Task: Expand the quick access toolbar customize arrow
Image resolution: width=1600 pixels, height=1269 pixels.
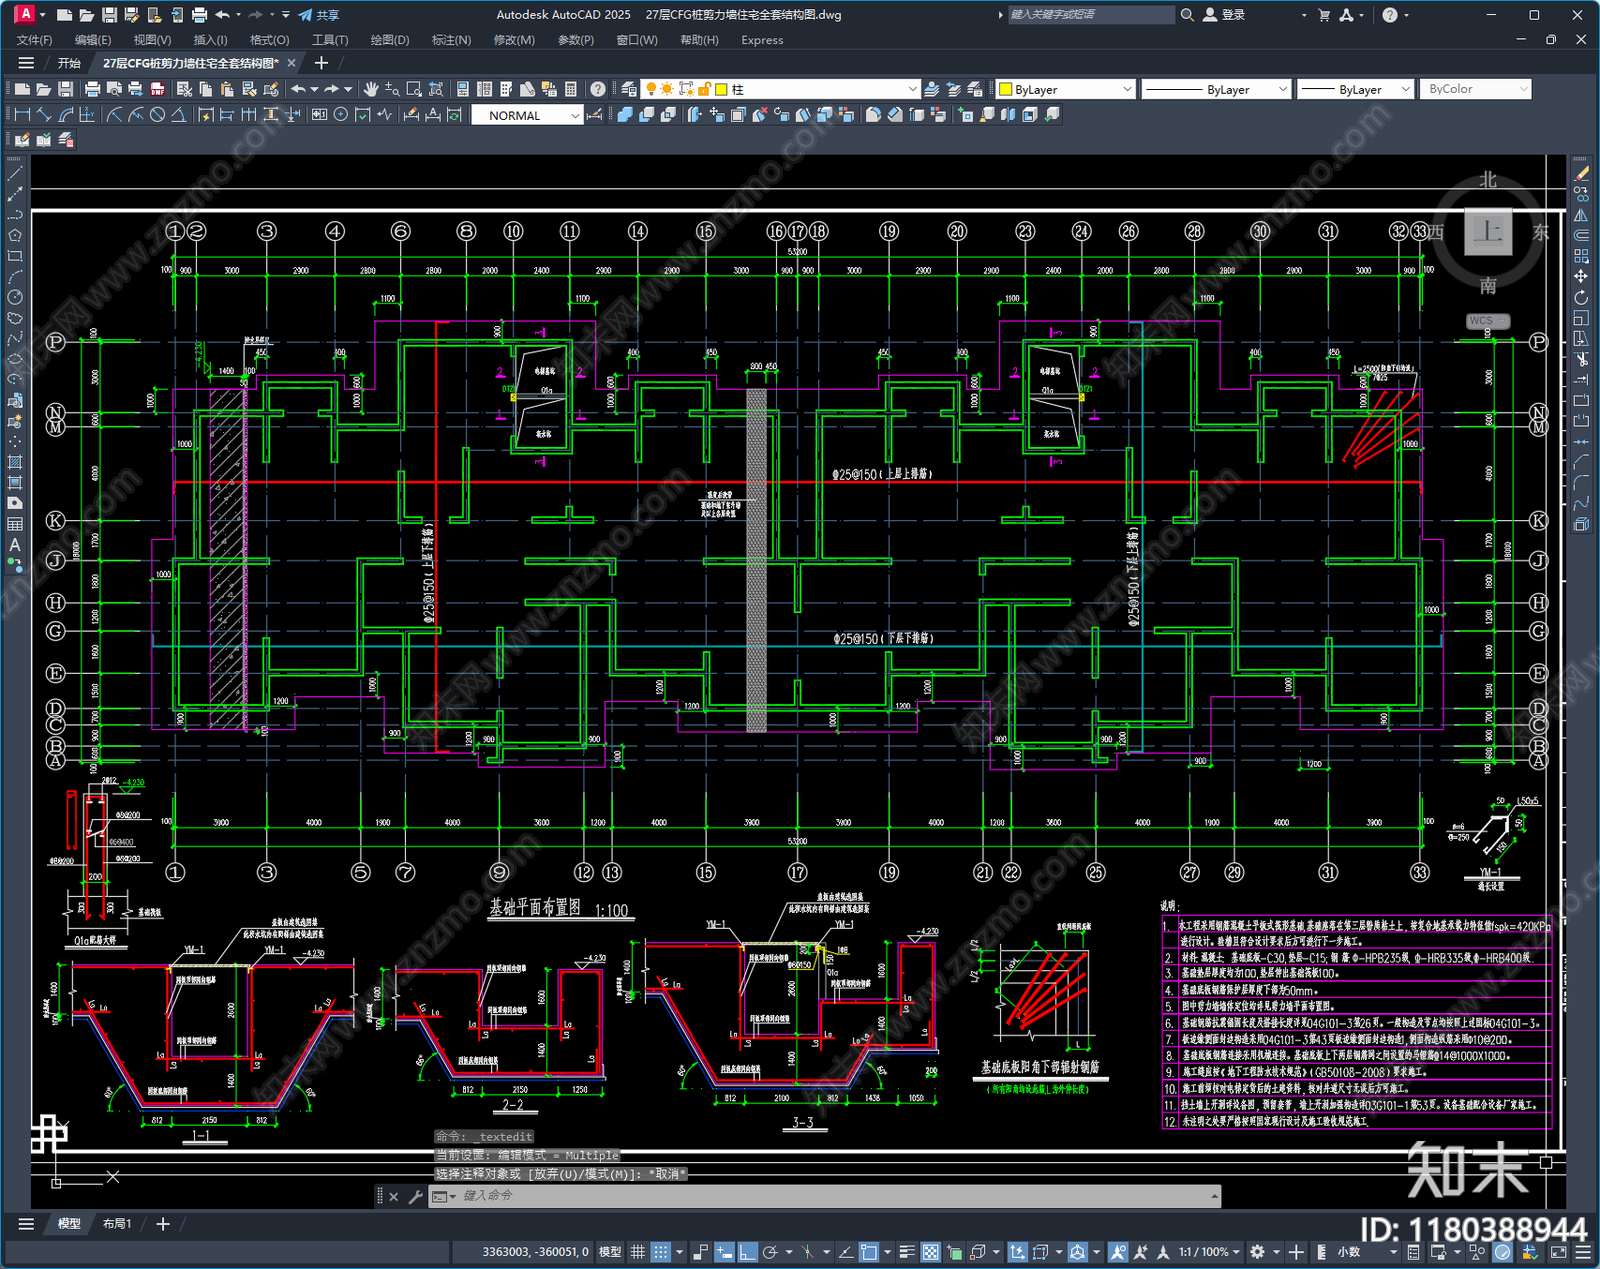Action: (x=286, y=15)
